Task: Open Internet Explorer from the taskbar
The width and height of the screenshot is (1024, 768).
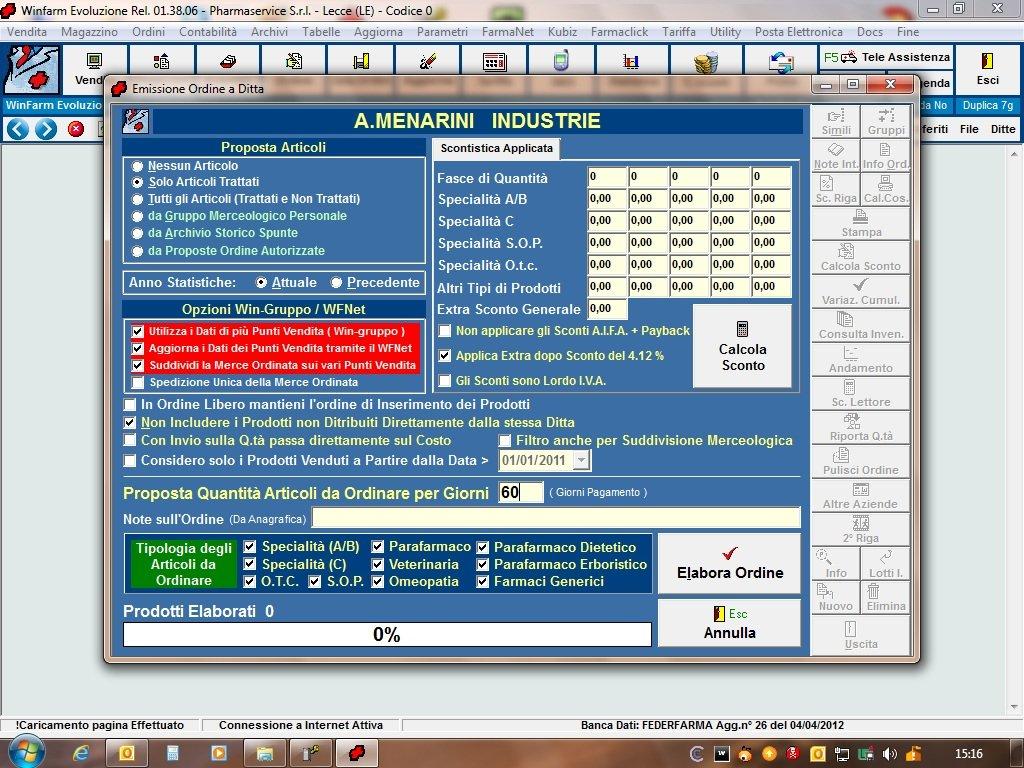Action: pyautogui.click(x=81, y=752)
